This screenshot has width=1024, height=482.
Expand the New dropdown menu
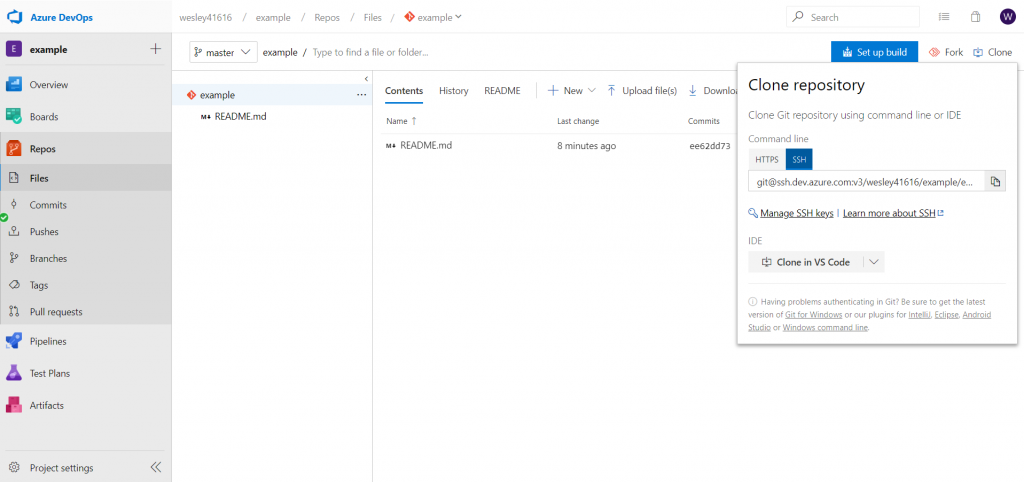(592, 91)
